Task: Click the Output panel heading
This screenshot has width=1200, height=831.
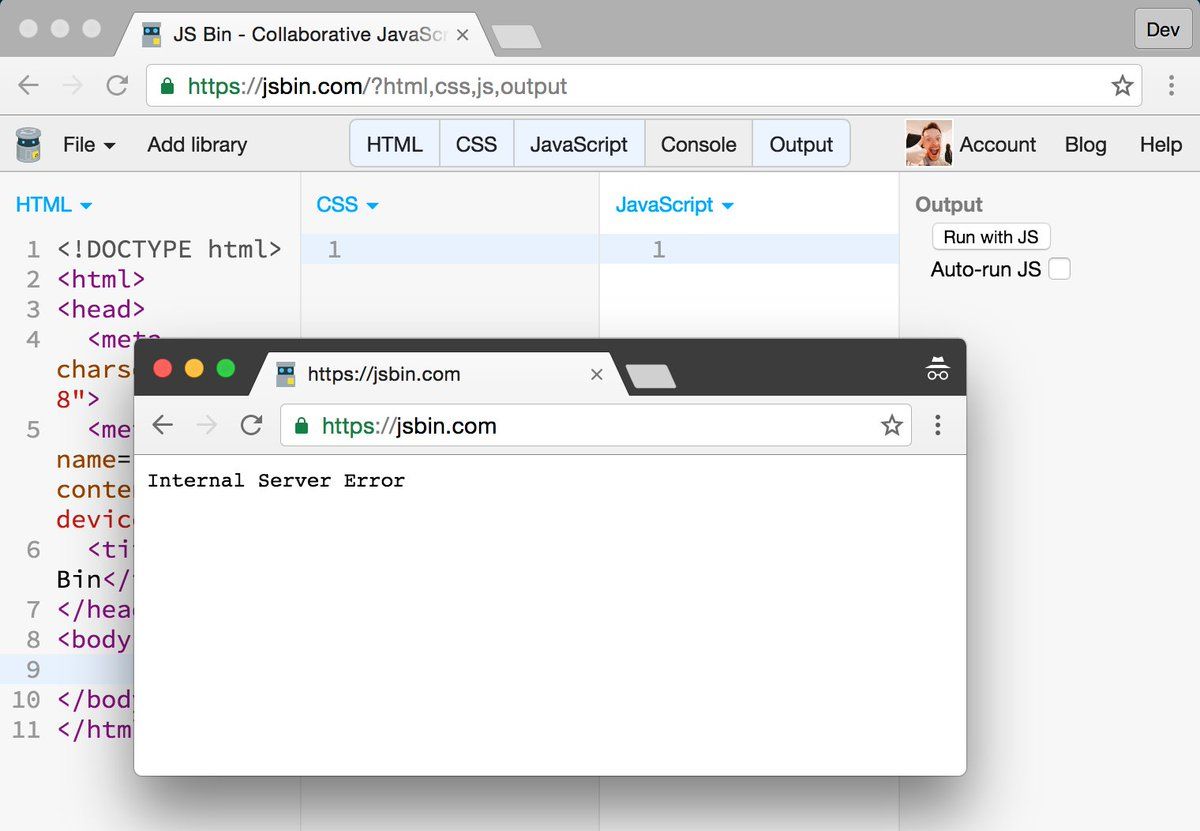Action: [949, 205]
